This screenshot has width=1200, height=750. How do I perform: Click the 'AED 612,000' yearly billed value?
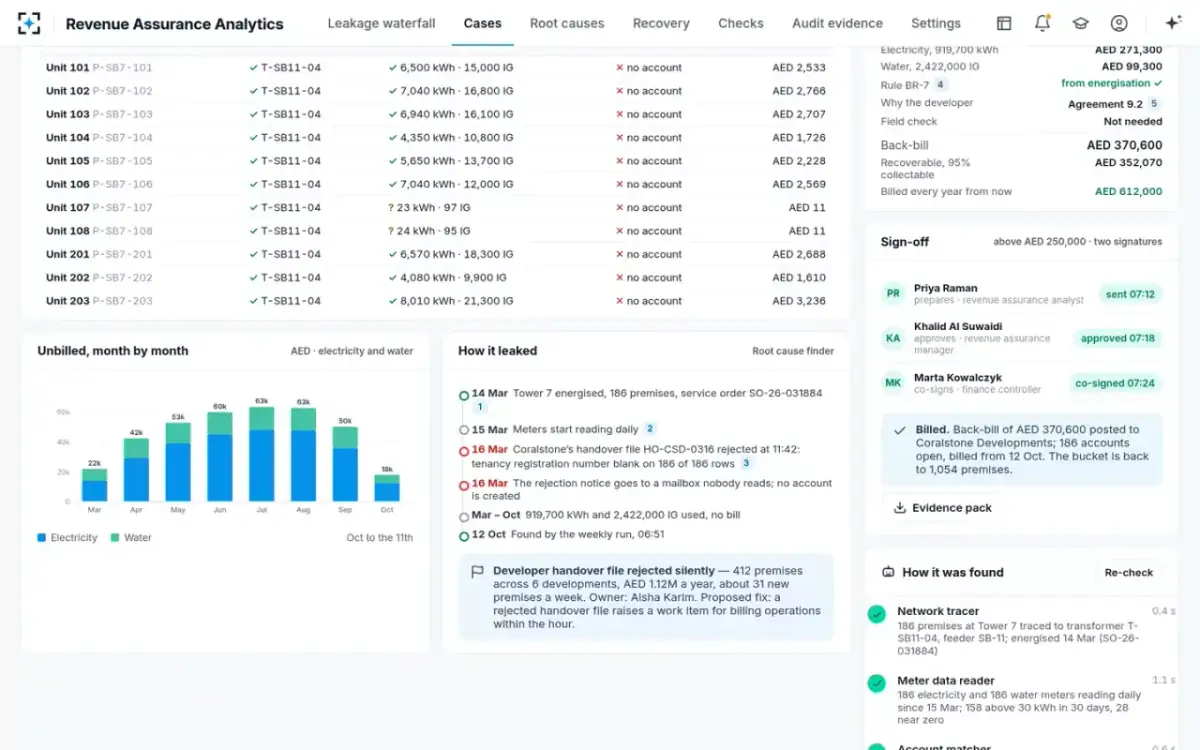pos(1128,192)
